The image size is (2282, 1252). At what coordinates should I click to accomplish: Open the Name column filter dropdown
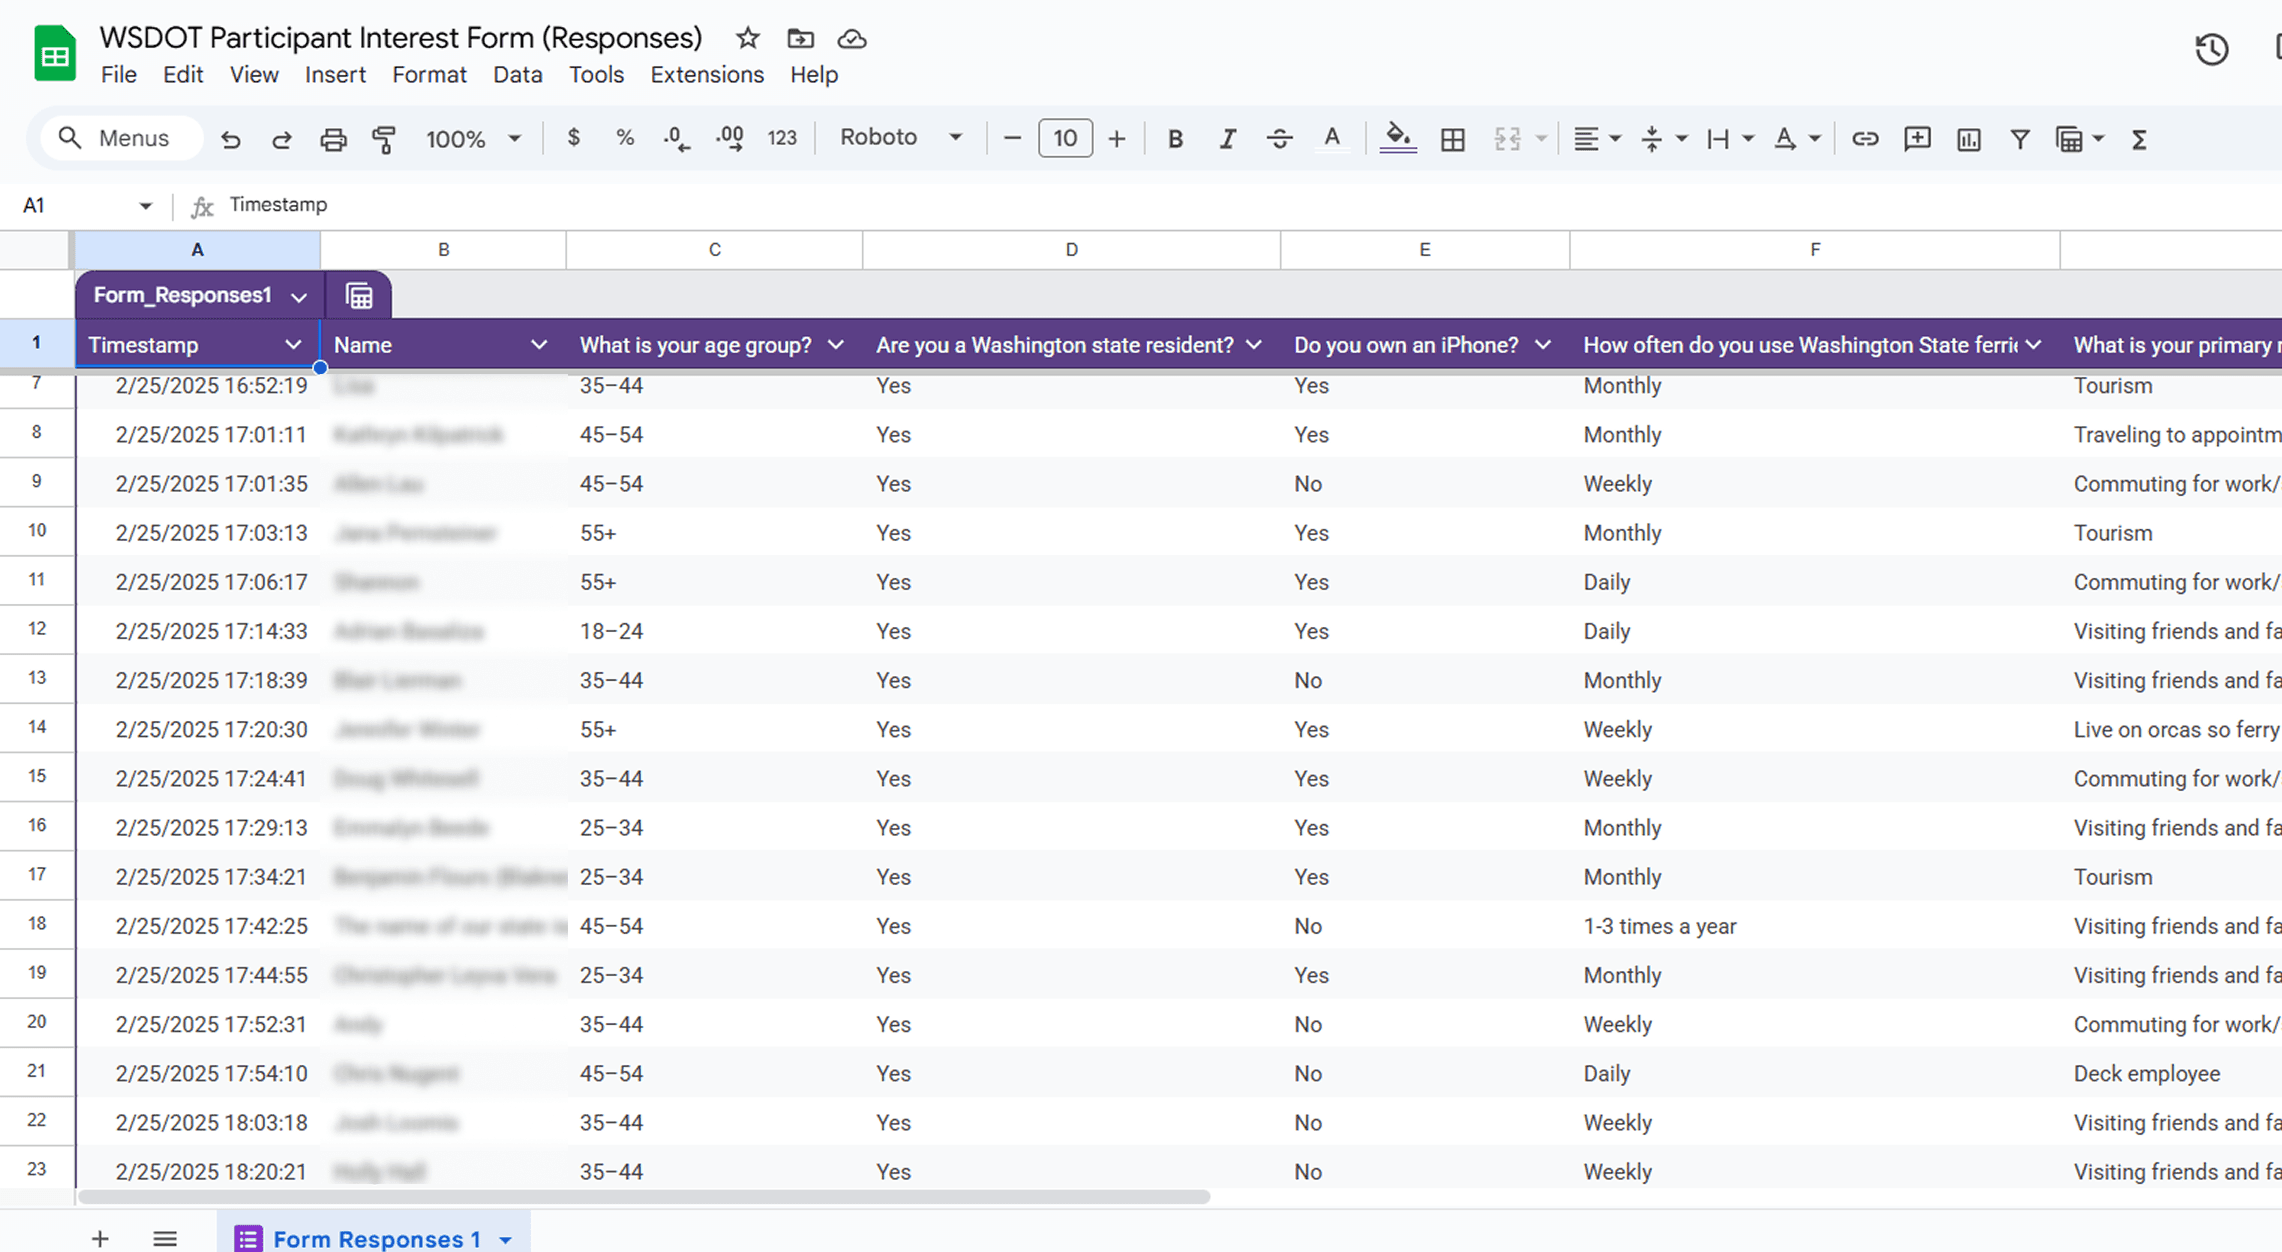[539, 345]
